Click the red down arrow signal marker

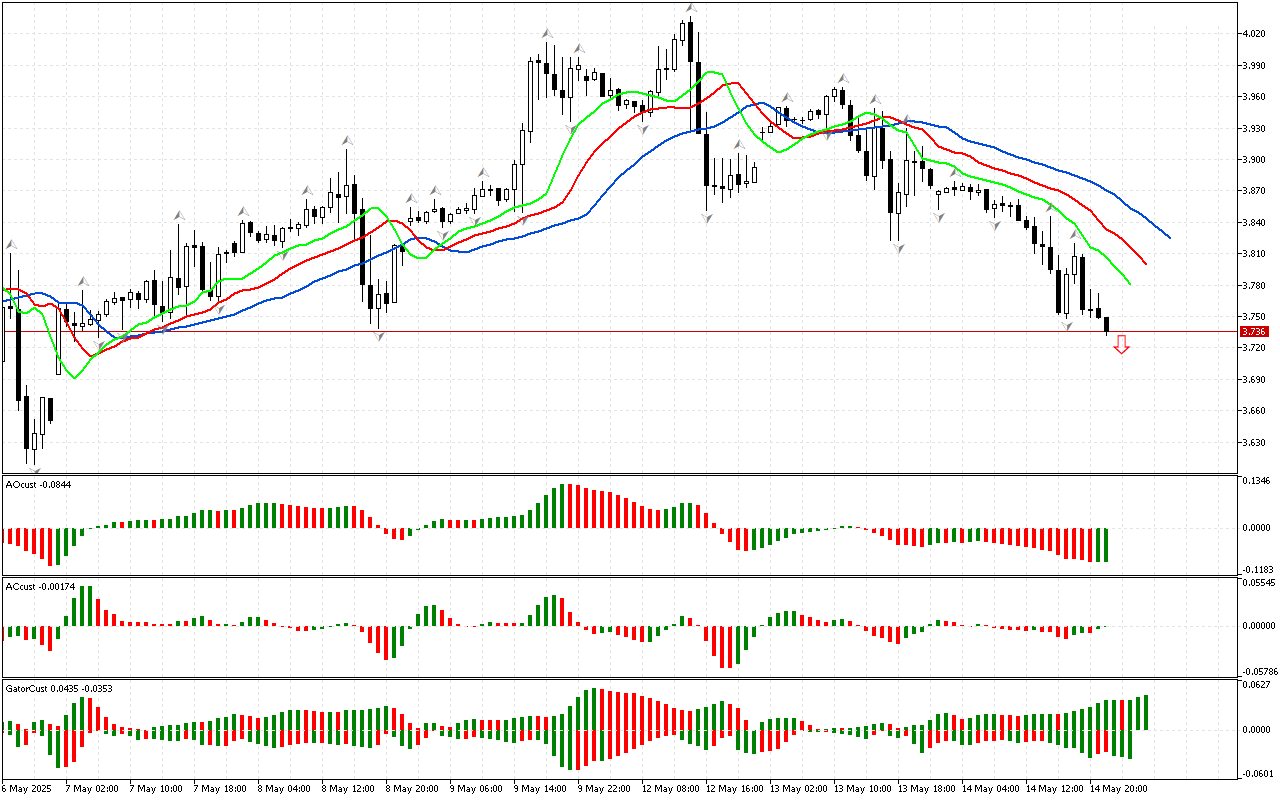(x=1121, y=345)
